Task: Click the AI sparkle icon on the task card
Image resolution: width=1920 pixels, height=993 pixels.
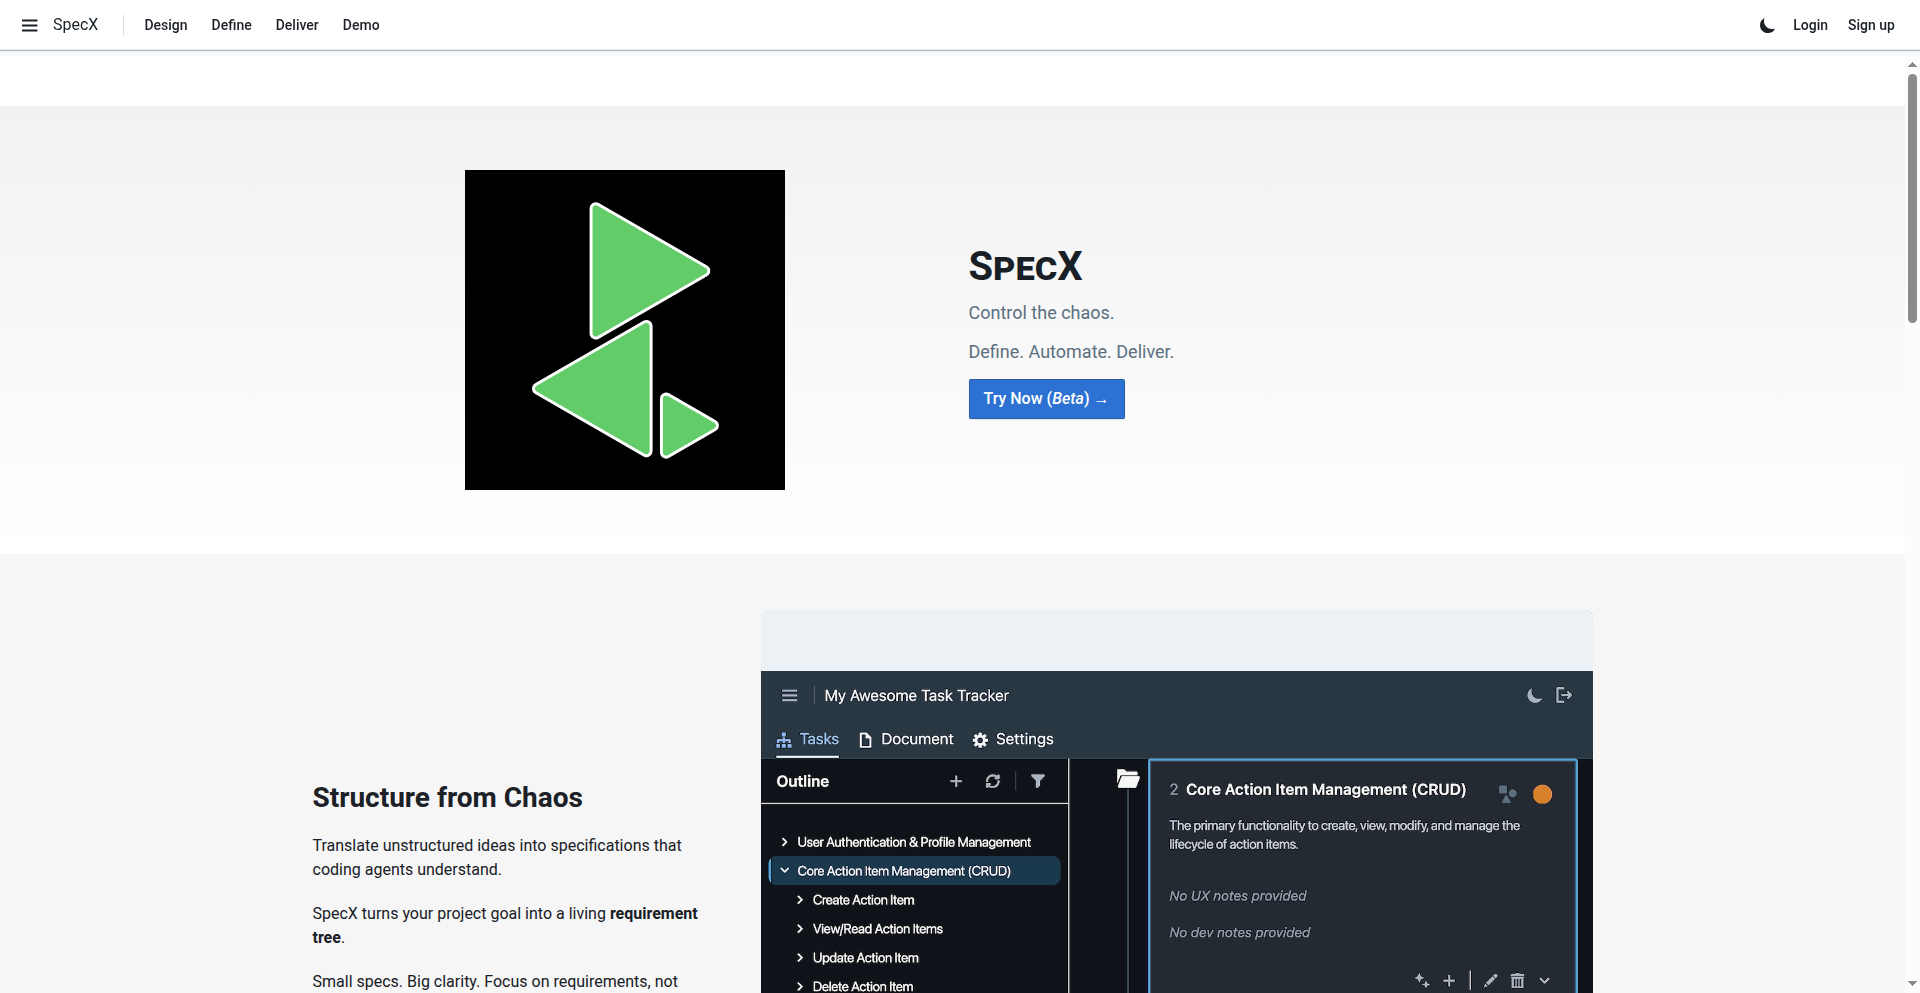Action: coord(1422,980)
